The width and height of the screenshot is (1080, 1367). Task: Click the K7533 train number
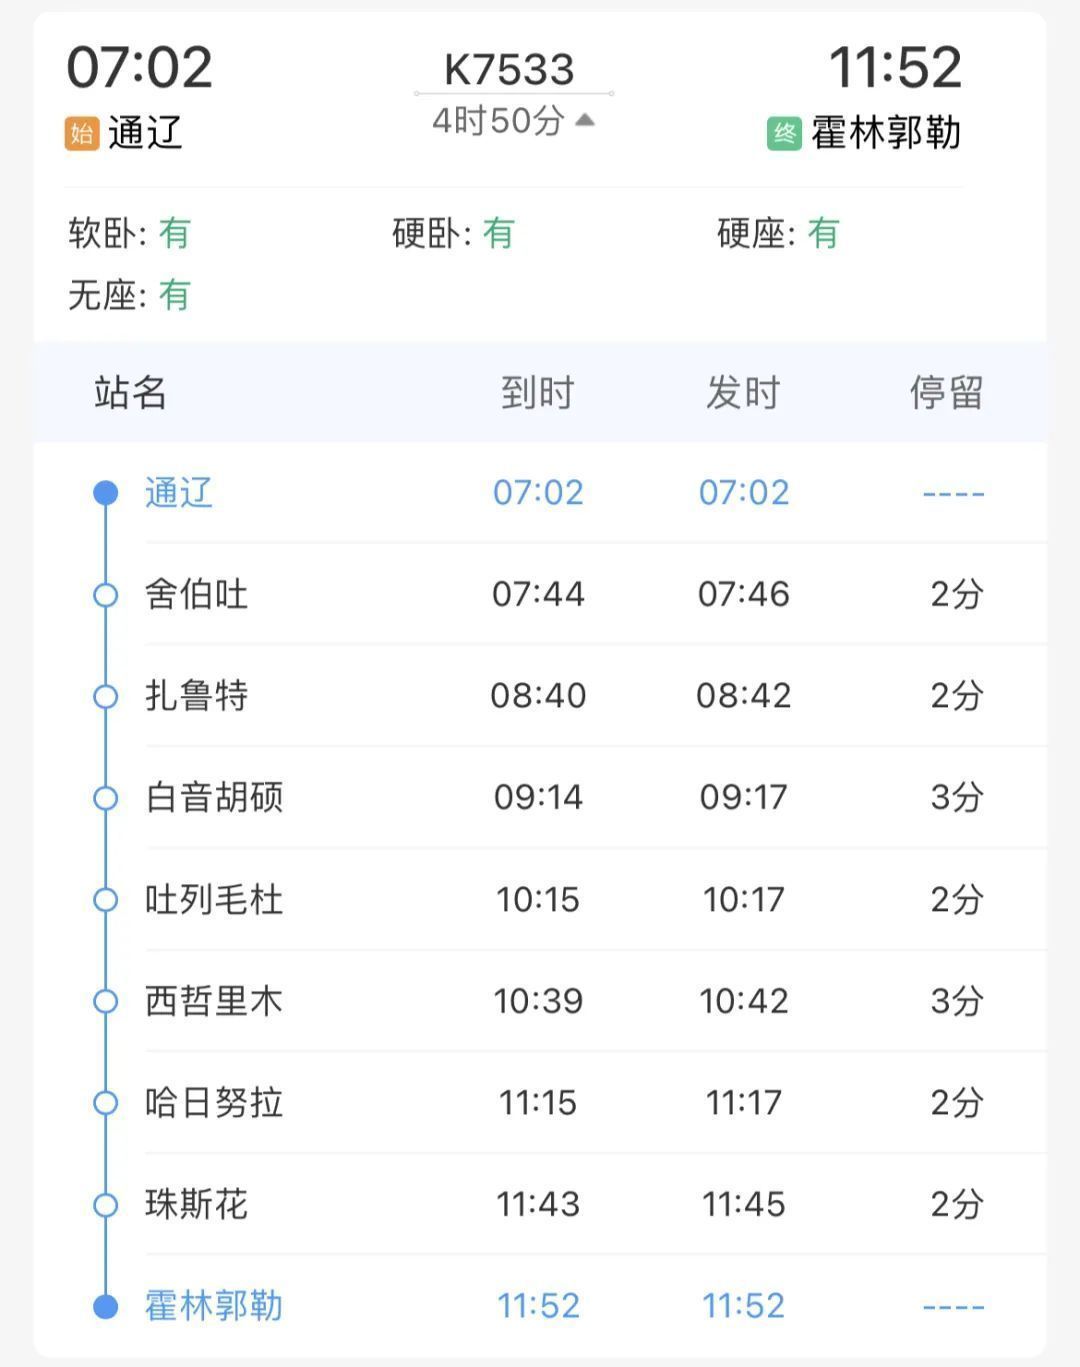[509, 69]
